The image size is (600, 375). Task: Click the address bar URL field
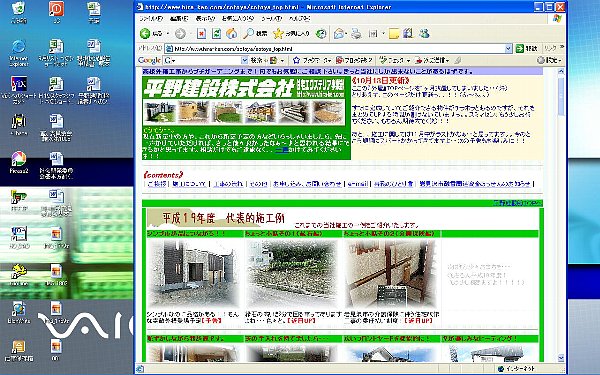tap(335, 49)
